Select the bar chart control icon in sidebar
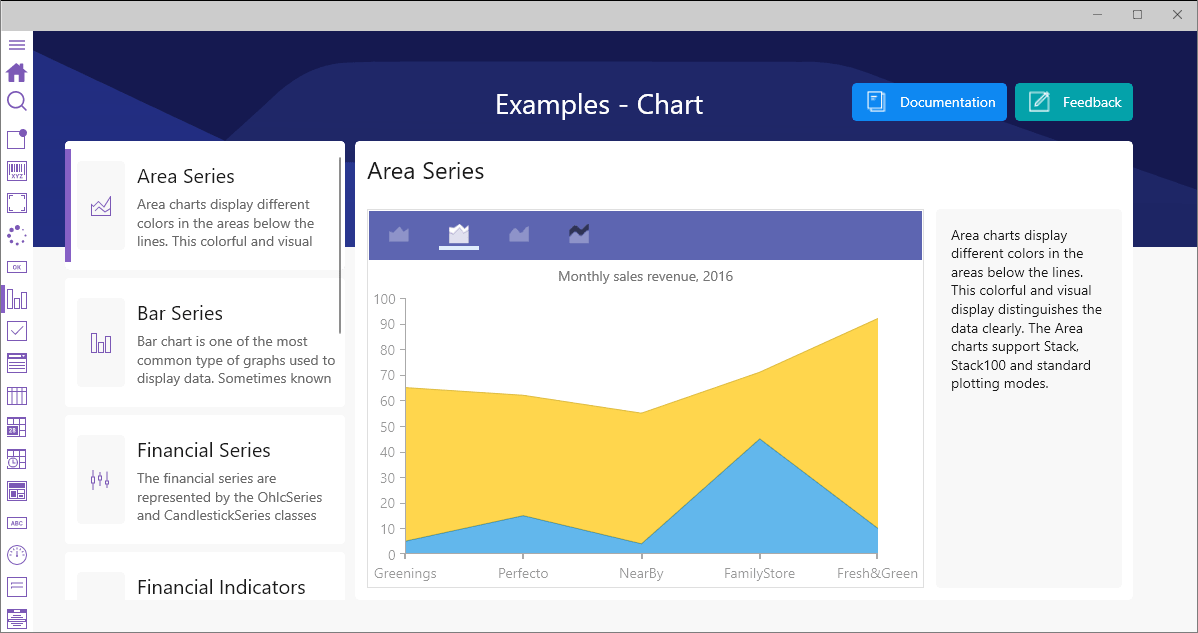 point(16,298)
